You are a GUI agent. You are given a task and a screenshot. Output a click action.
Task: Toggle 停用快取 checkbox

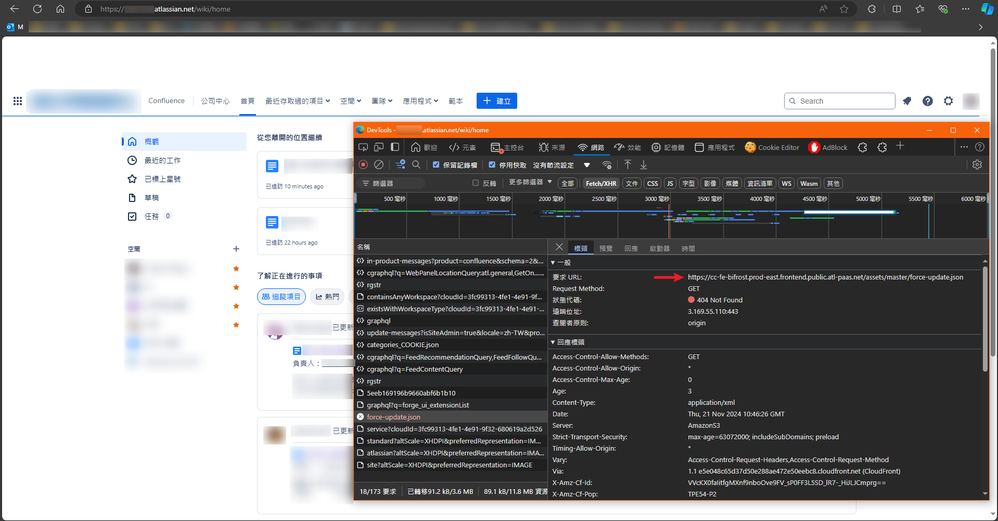coord(492,165)
